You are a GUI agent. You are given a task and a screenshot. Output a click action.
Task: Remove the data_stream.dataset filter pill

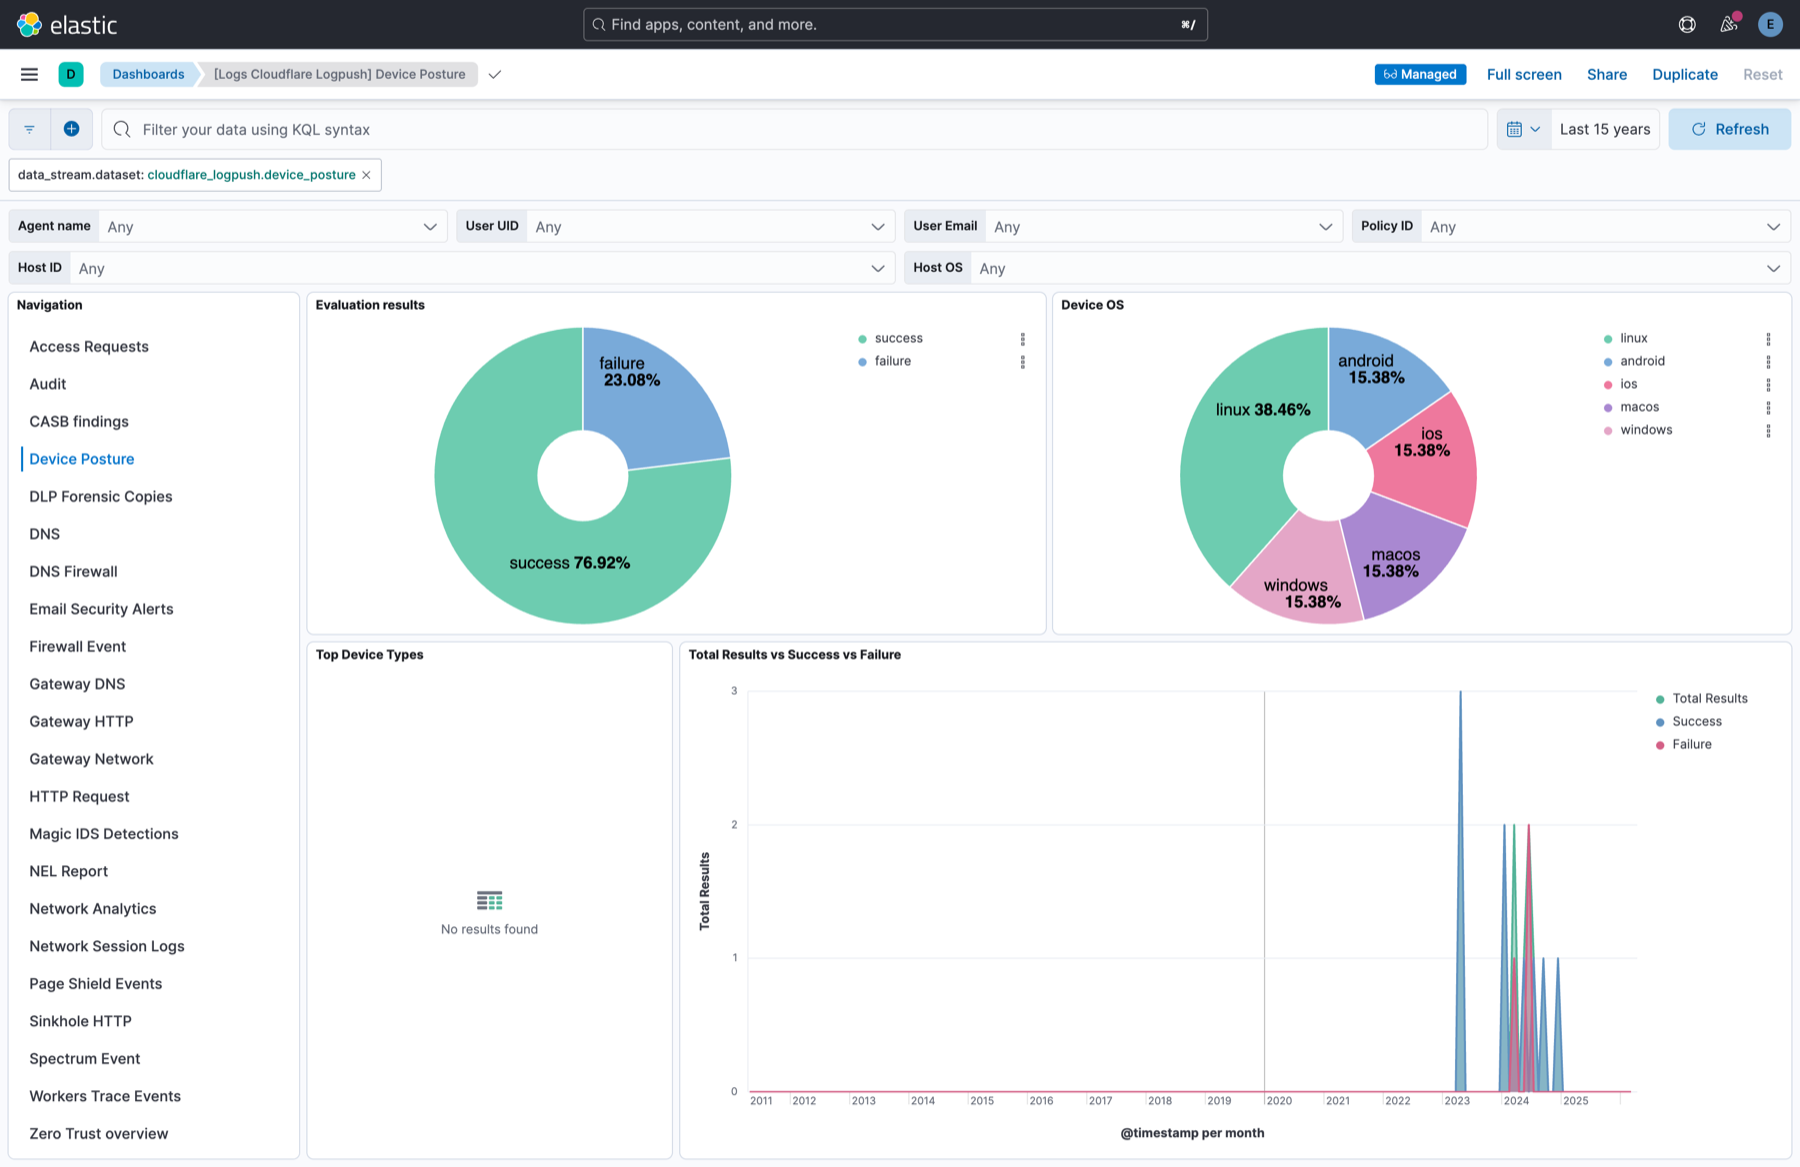366,175
